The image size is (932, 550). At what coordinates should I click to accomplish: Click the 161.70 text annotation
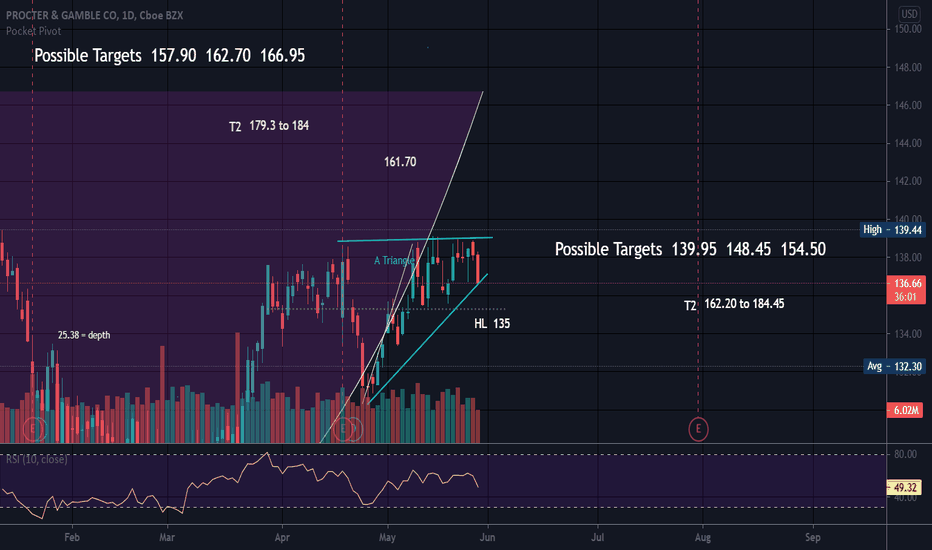pyautogui.click(x=400, y=162)
